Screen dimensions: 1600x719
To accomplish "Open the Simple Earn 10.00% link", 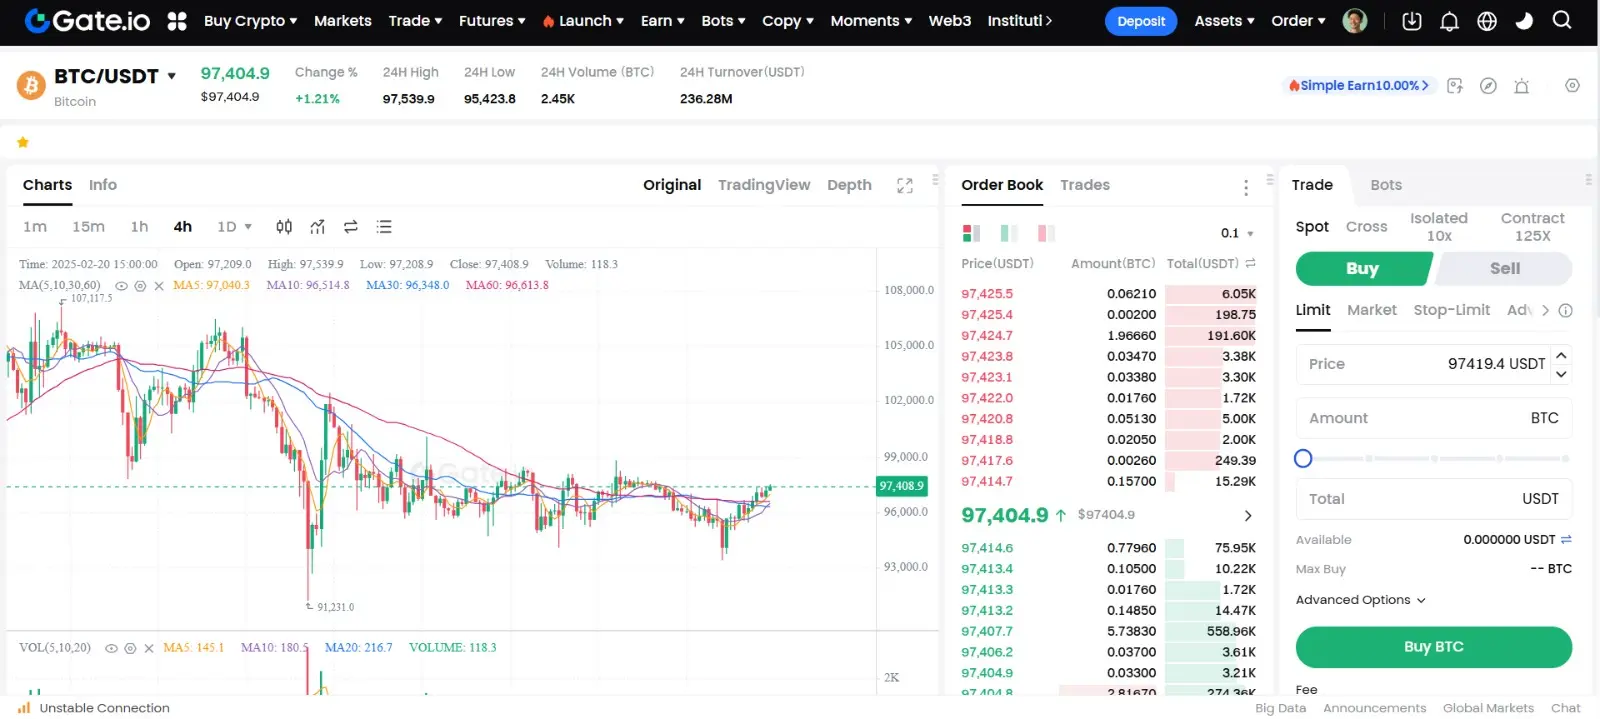I will (1360, 86).
